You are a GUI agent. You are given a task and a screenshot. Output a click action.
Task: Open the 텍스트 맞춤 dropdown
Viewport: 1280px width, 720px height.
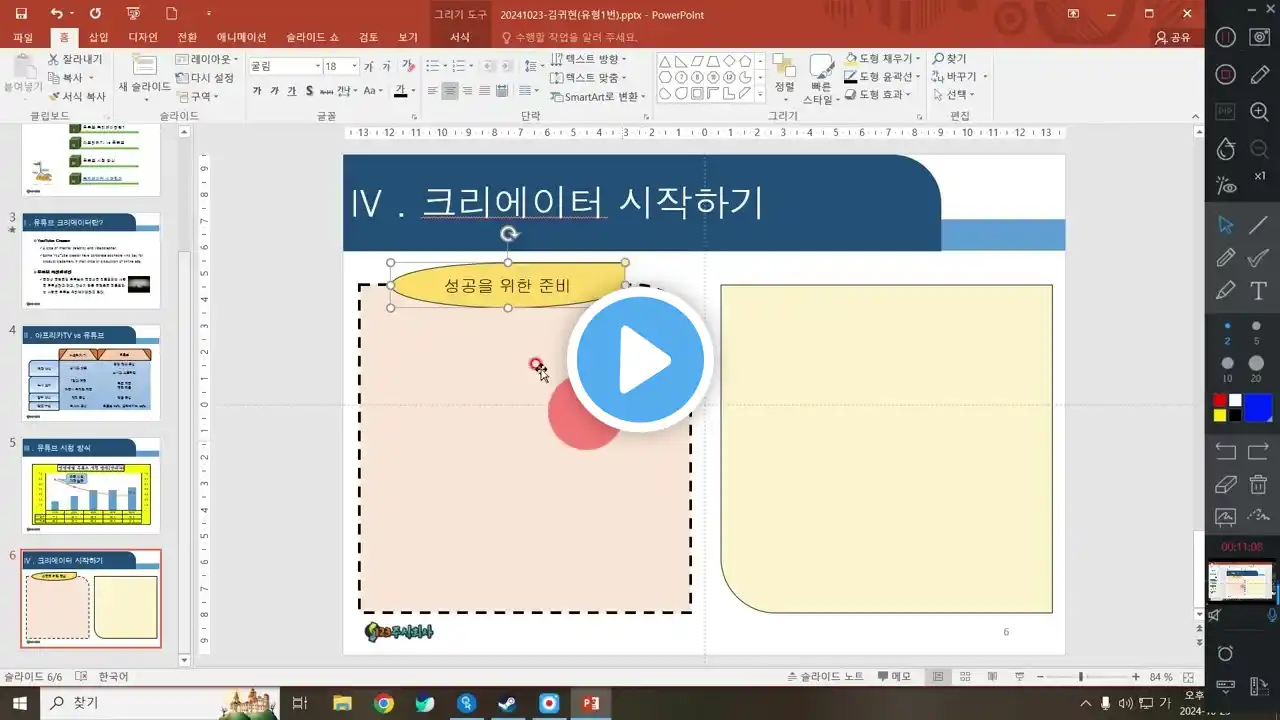(x=589, y=78)
